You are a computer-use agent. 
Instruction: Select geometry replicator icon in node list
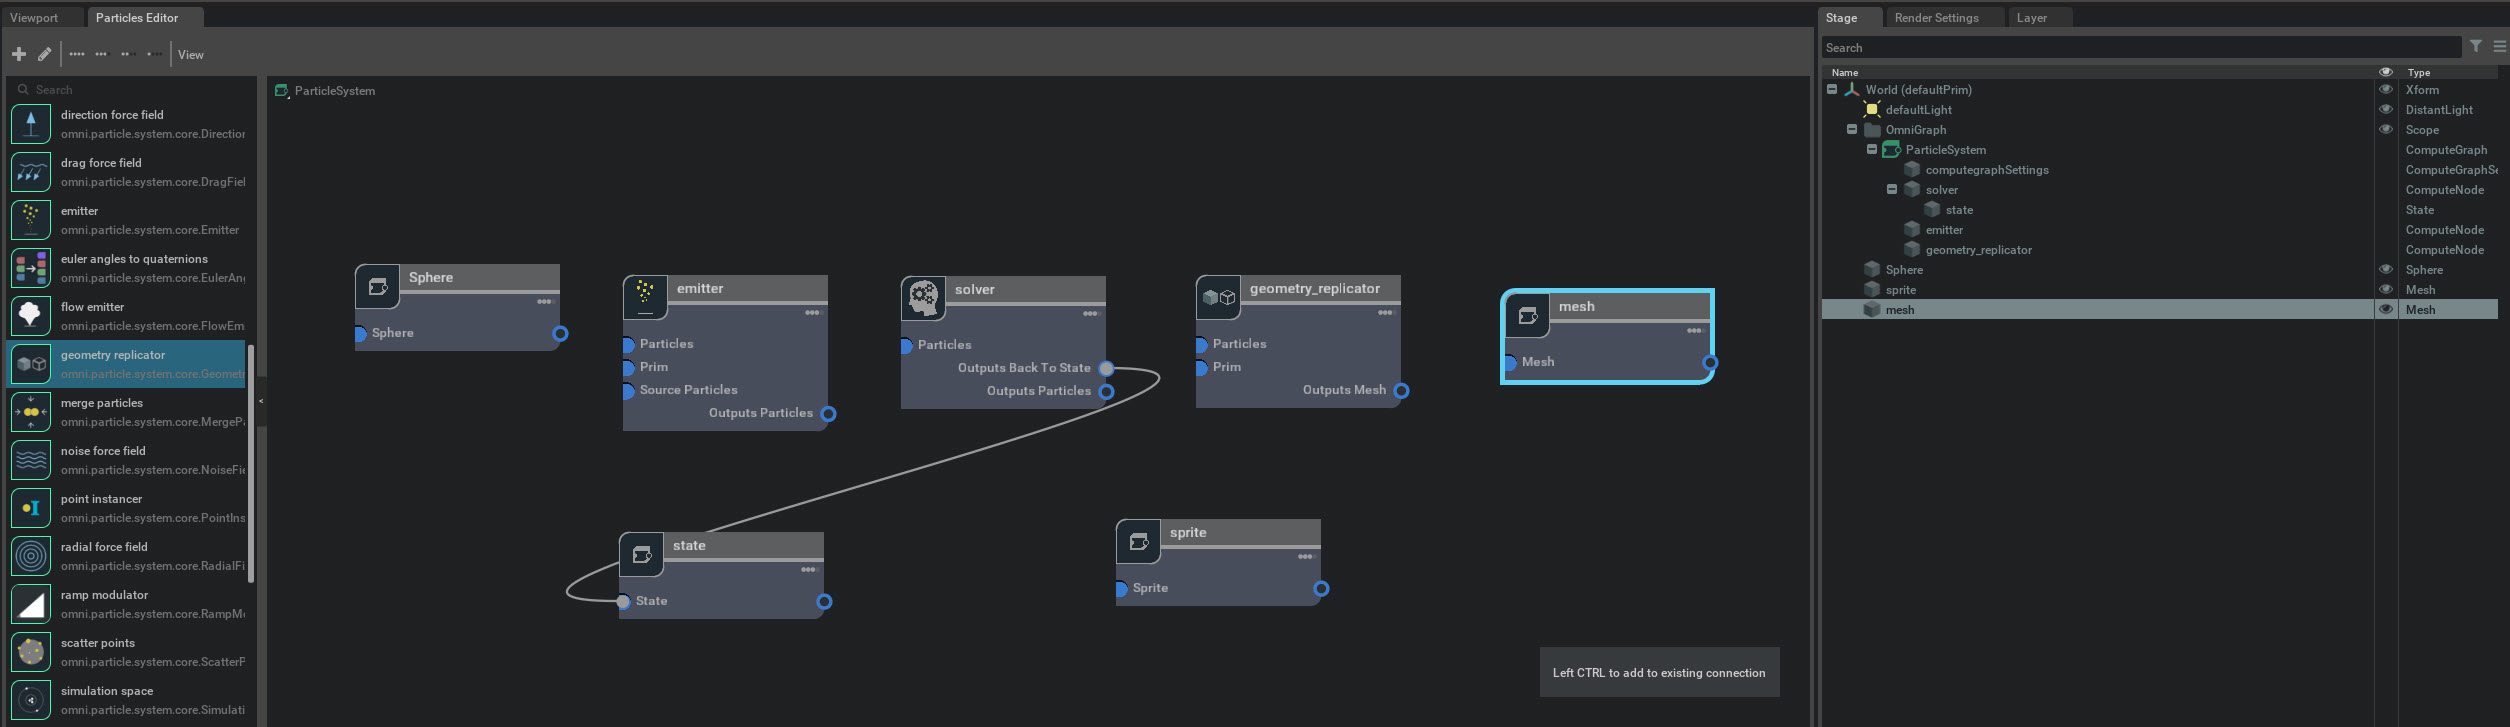tap(31, 364)
